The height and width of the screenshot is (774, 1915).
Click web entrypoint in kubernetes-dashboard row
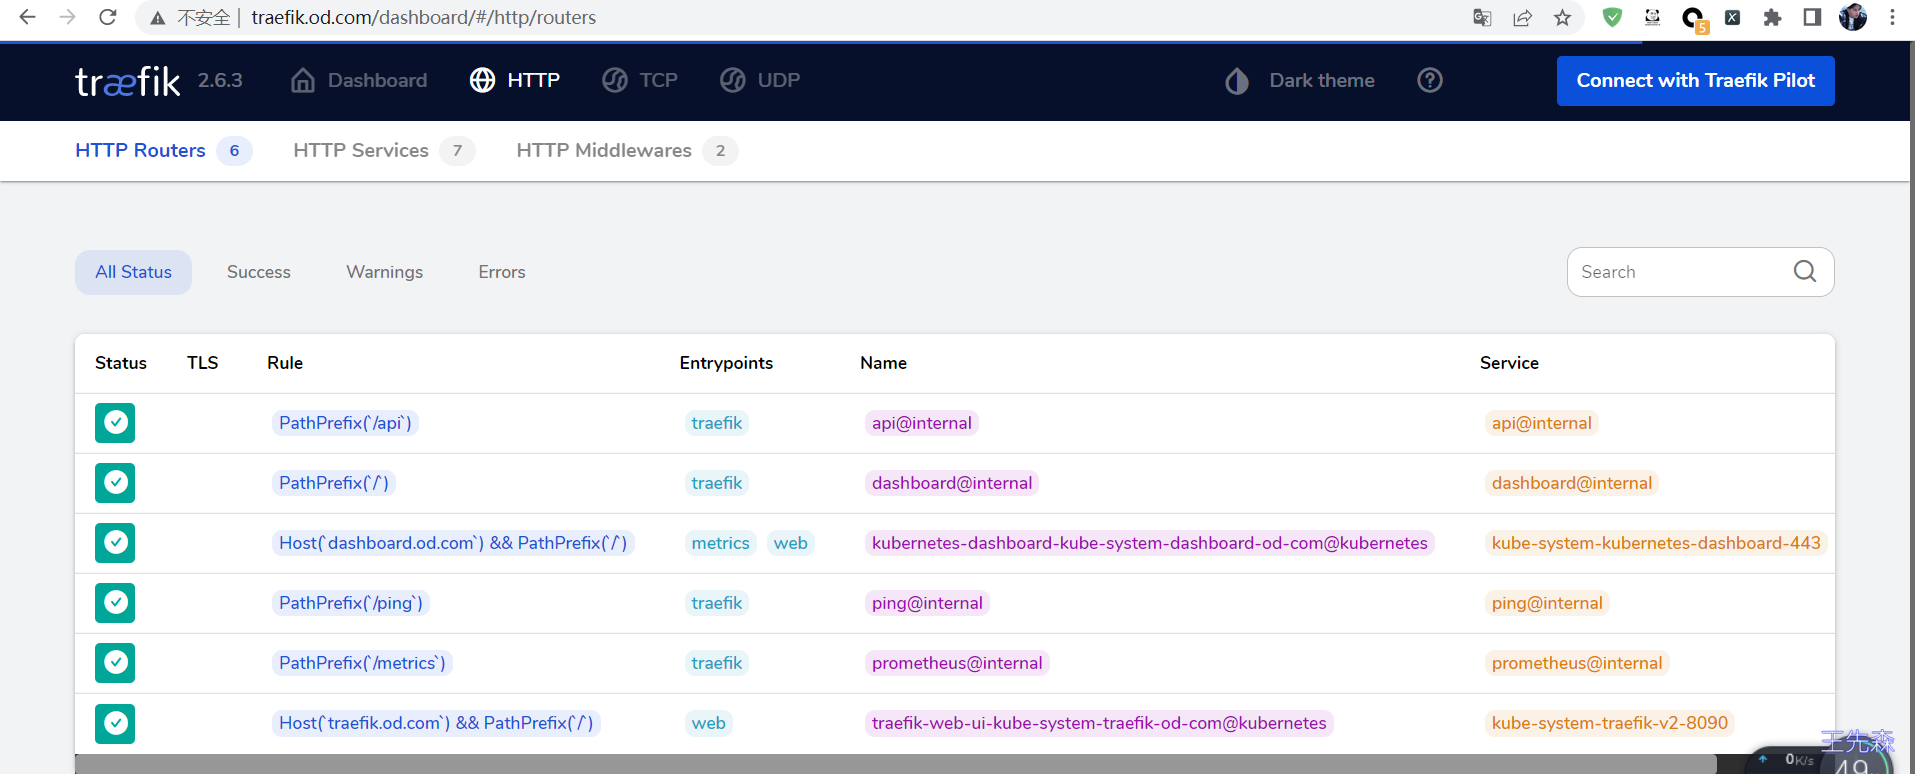point(791,543)
